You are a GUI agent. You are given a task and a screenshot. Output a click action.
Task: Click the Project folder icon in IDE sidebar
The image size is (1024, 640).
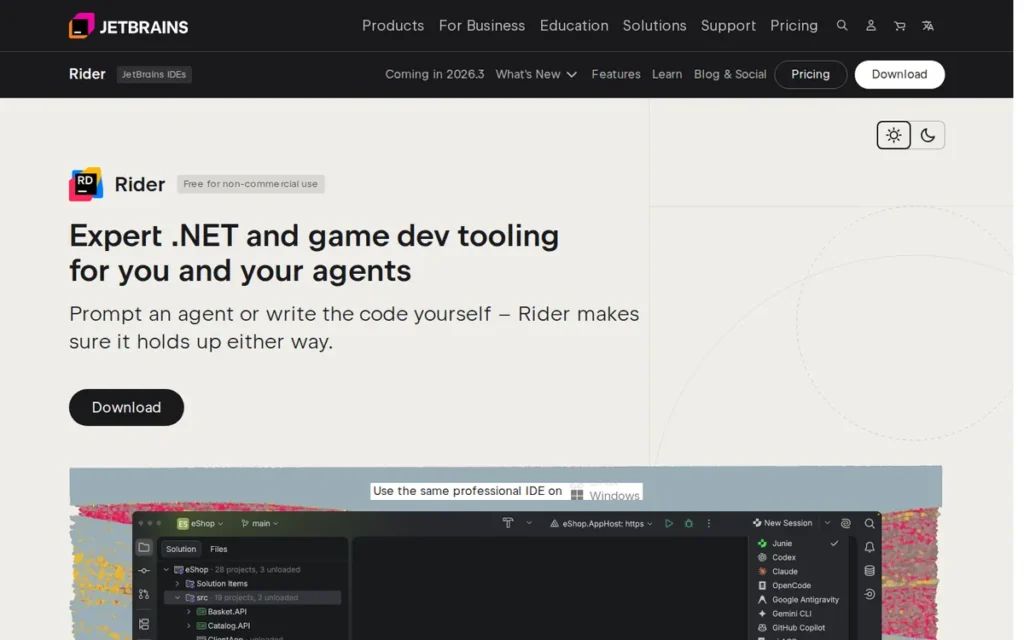point(144,547)
